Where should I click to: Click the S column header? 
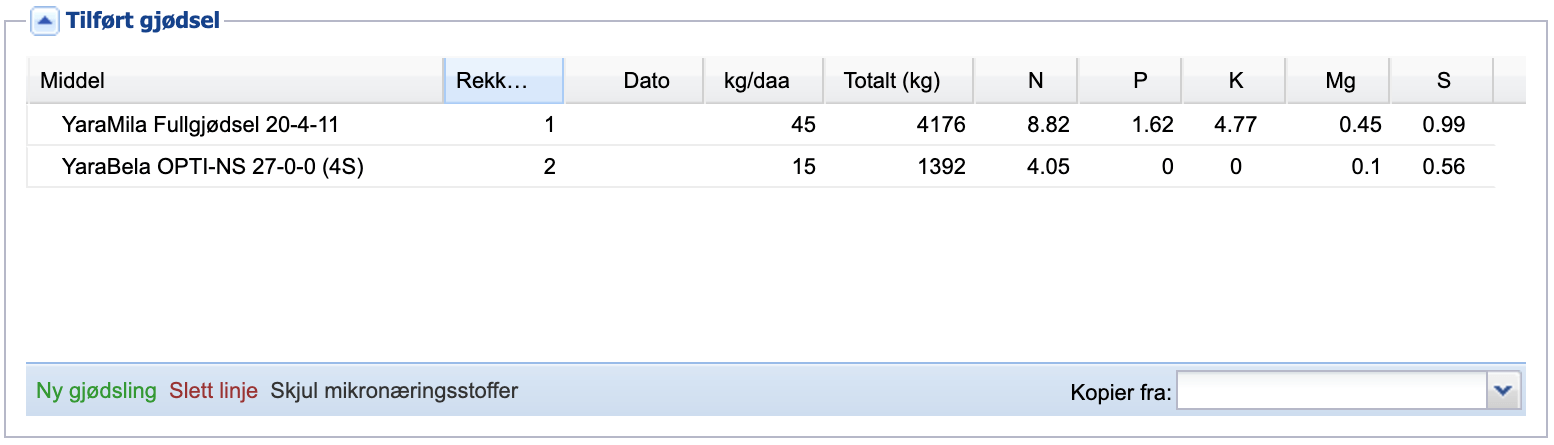point(1442,81)
